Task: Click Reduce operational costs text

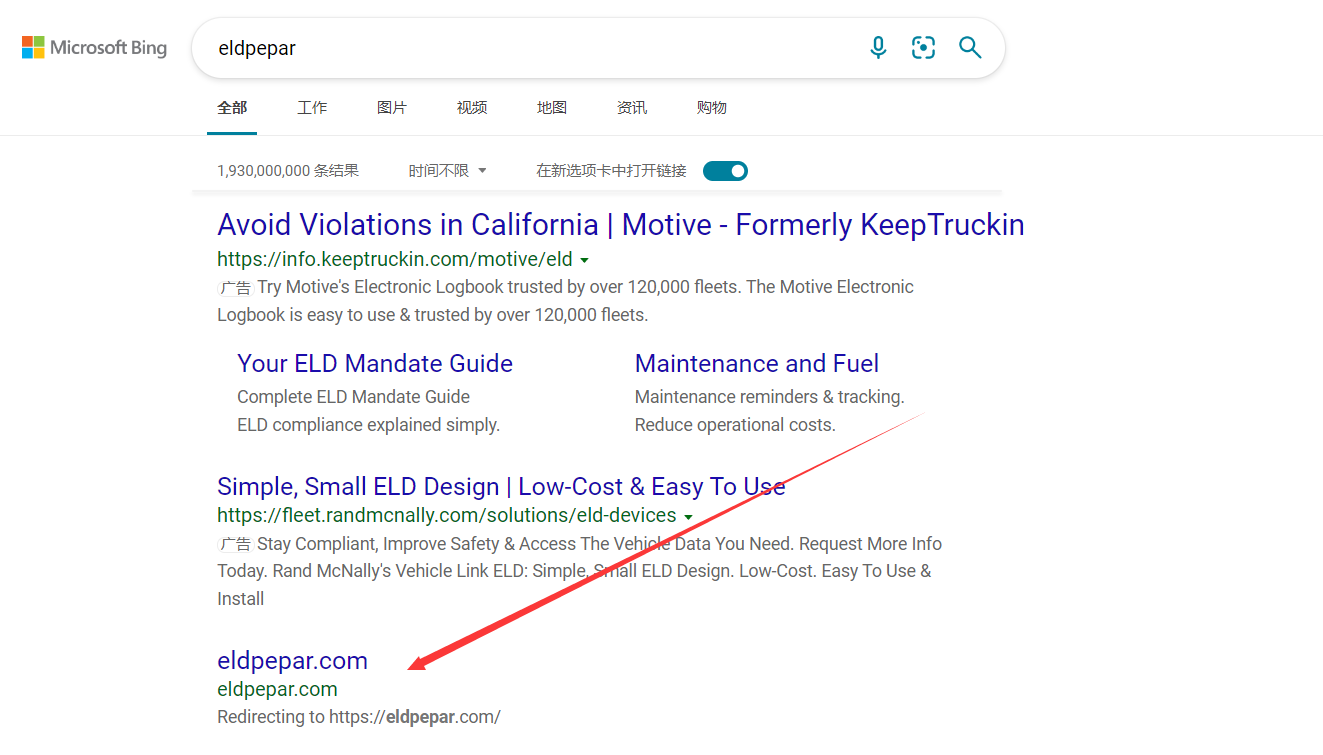Action: click(x=735, y=425)
